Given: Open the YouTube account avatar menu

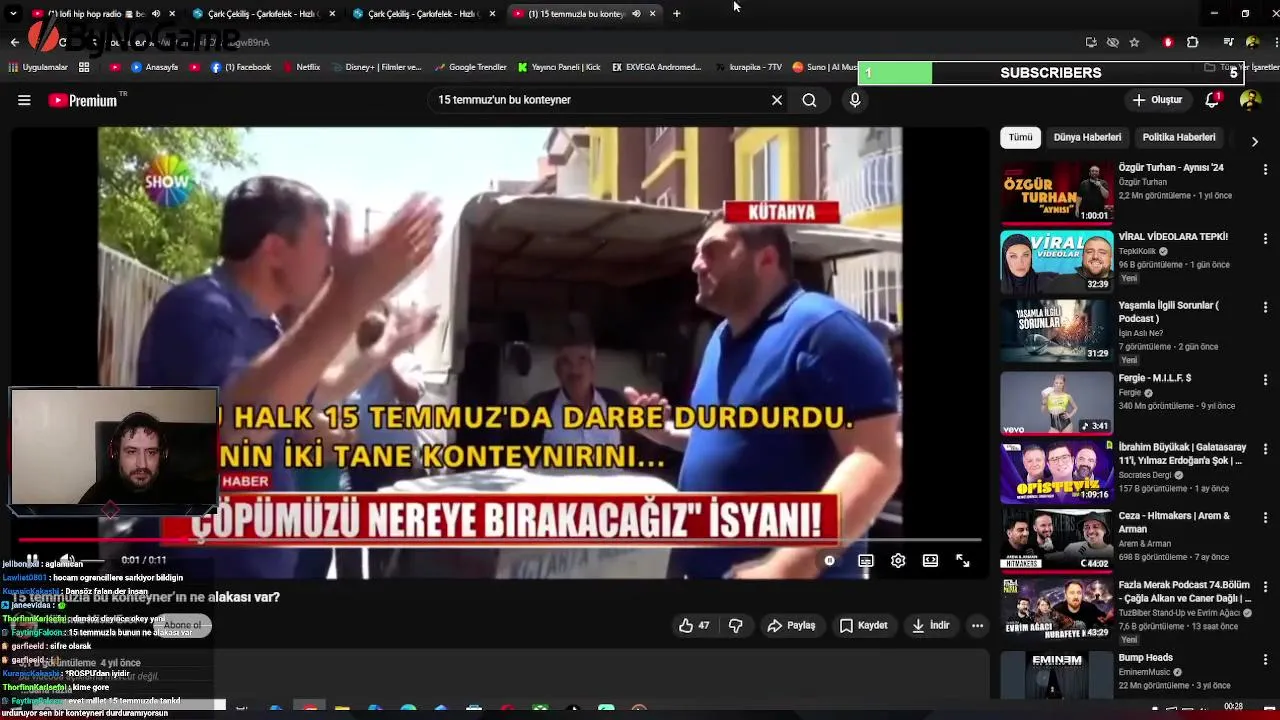Looking at the screenshot, I should pos(1250,100).
